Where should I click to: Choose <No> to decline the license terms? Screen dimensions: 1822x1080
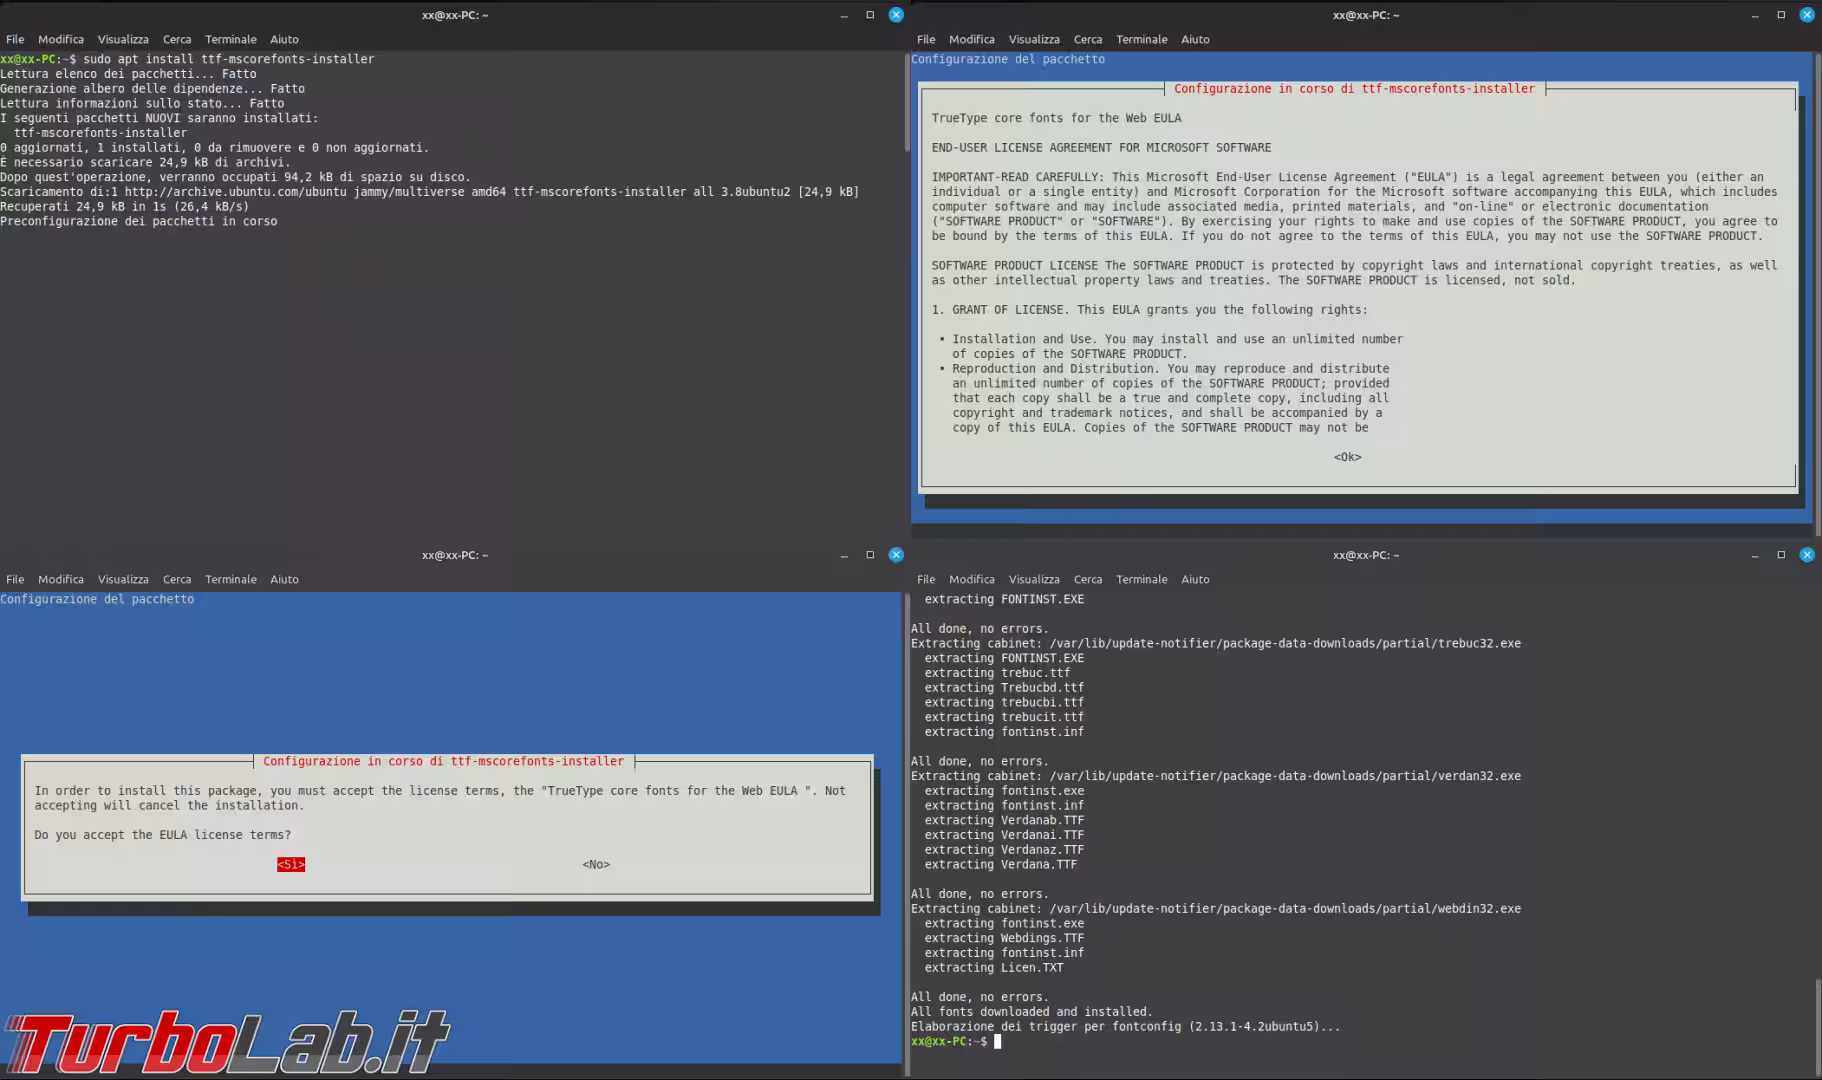[x=596, y=864]
